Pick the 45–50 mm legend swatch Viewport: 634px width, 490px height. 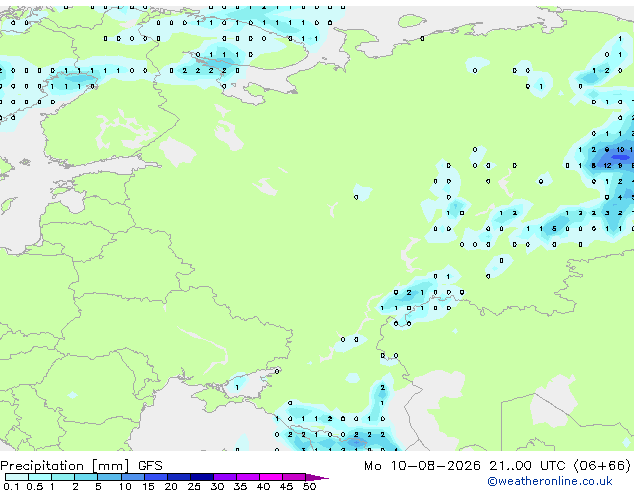point(294,477)
